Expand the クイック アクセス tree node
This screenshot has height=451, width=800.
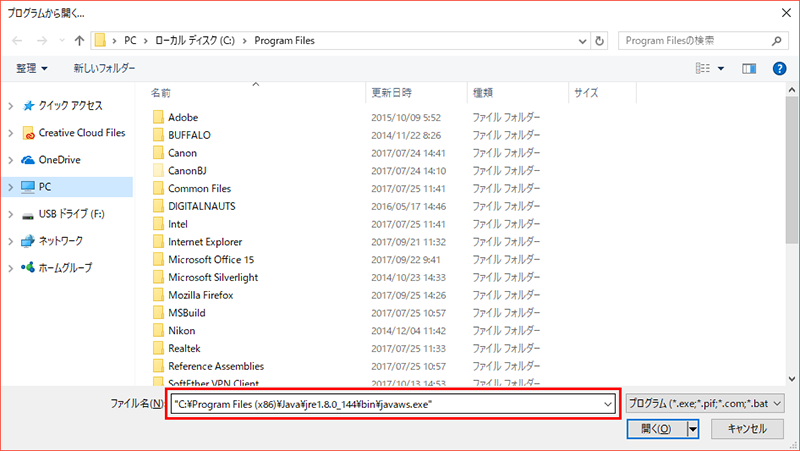click(x=11, y=106)
